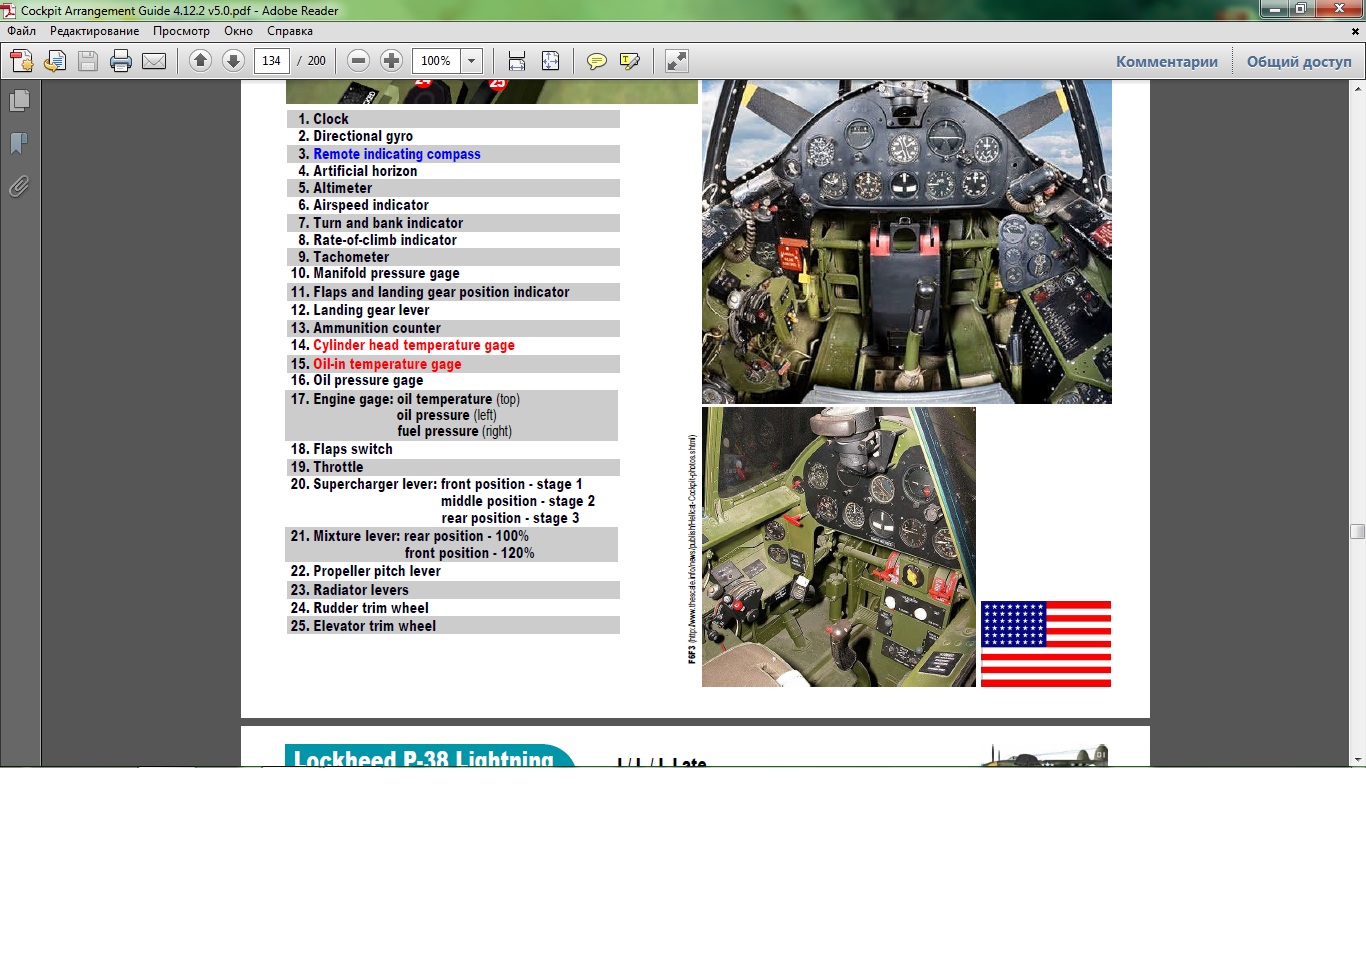Add a sticky note comment
The image size is (1366, 974).
pyautogui.click(x=597, y=61)
